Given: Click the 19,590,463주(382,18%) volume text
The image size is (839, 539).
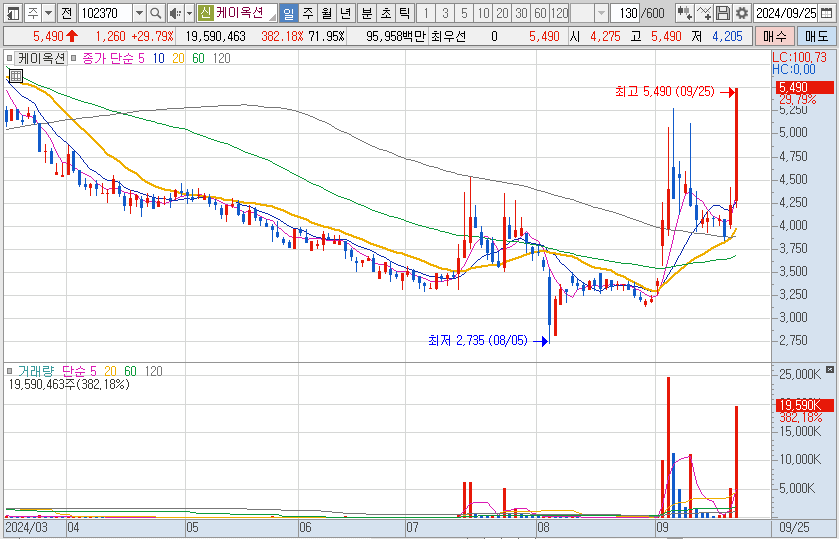Looking at the screenshot, I should [68, 384].
